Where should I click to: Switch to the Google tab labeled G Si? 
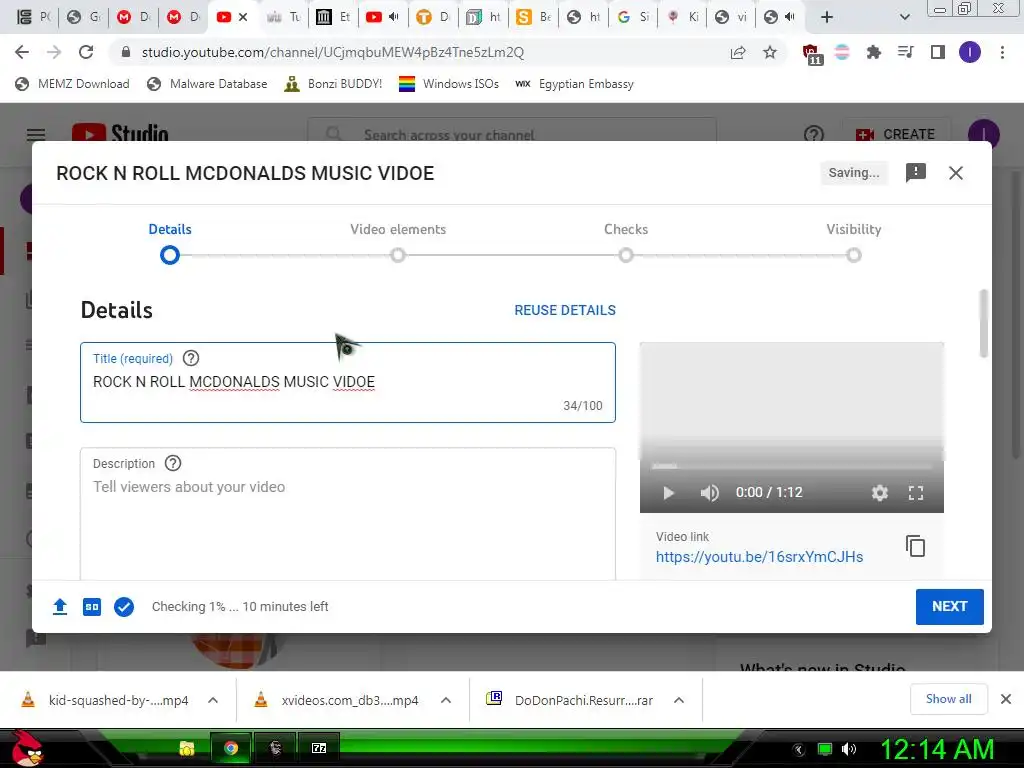click(x=633, y=17)
